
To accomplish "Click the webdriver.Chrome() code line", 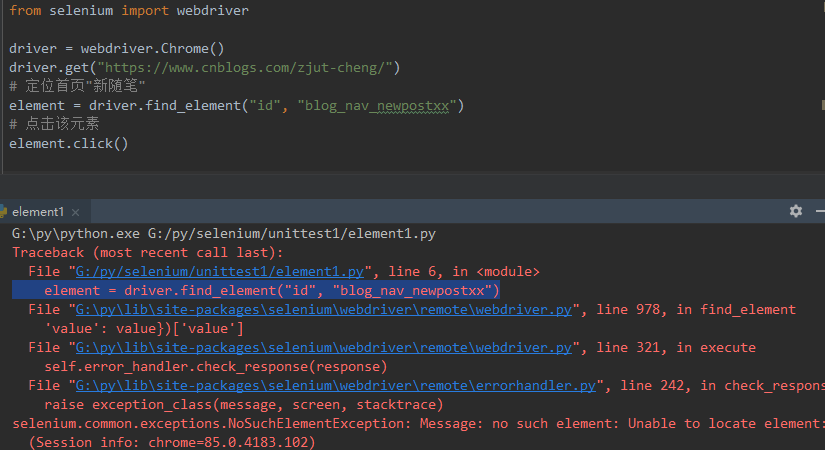I will click(x=117, y=48).
